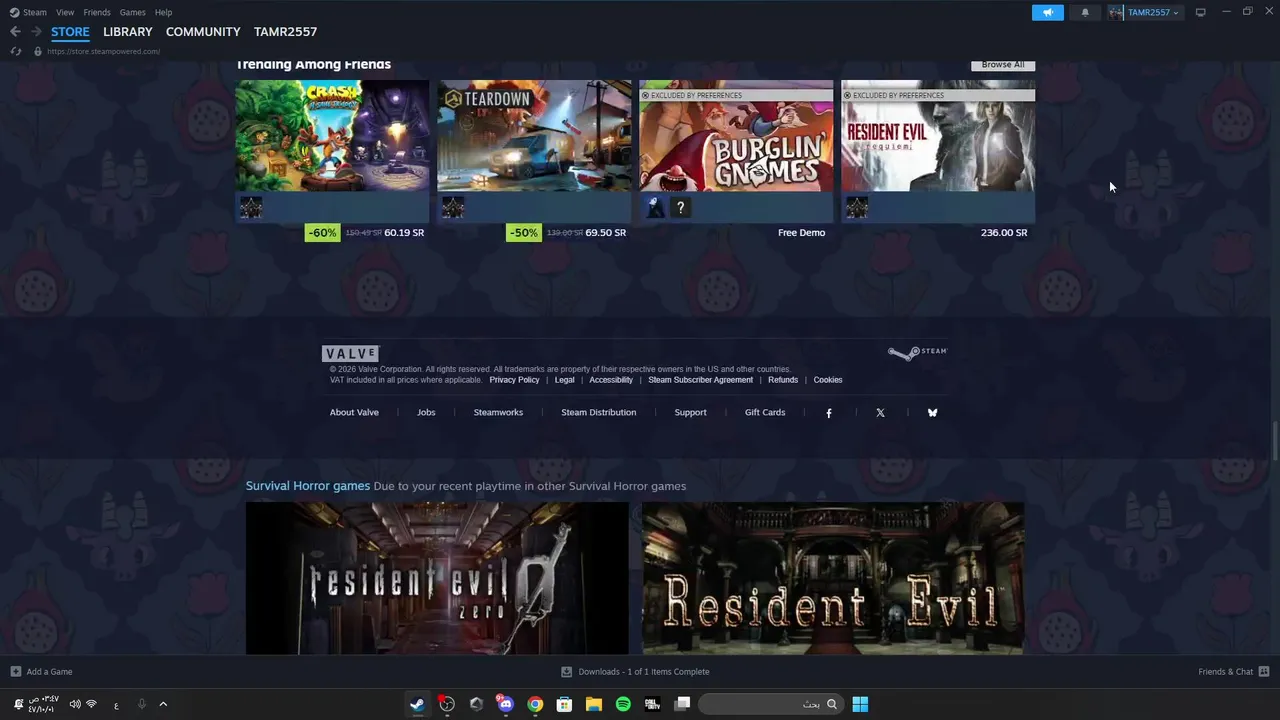Open Spotify from the taskbar

[x=623, y=704]
